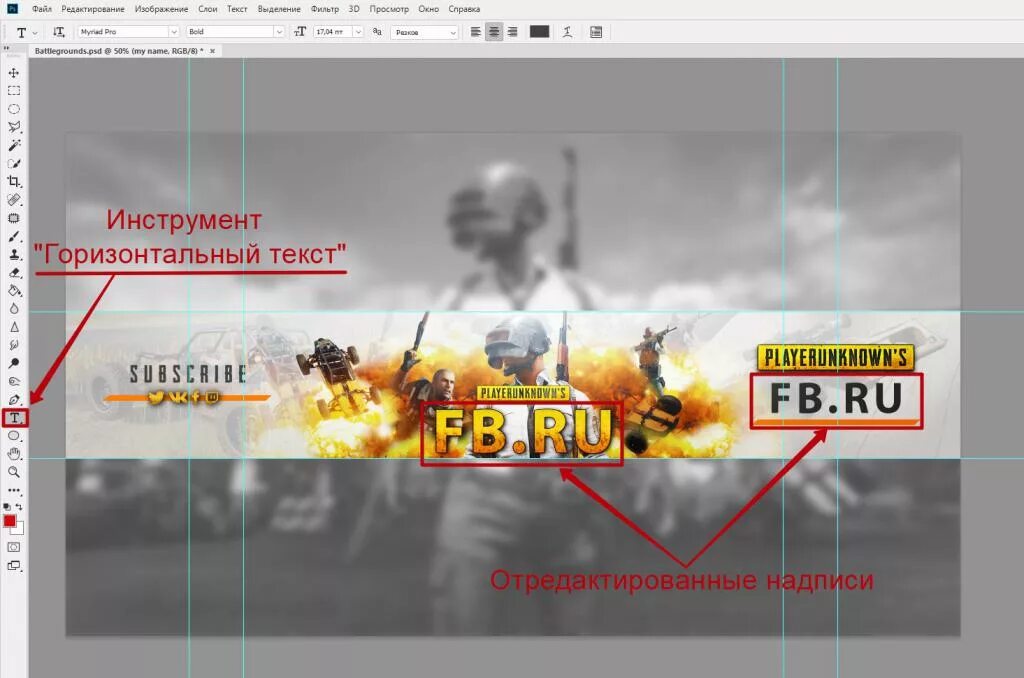This screenshot has height=678, width=1024.
Task: Click the font size value field
Action: pyautogui.click(x=333, y=31)
